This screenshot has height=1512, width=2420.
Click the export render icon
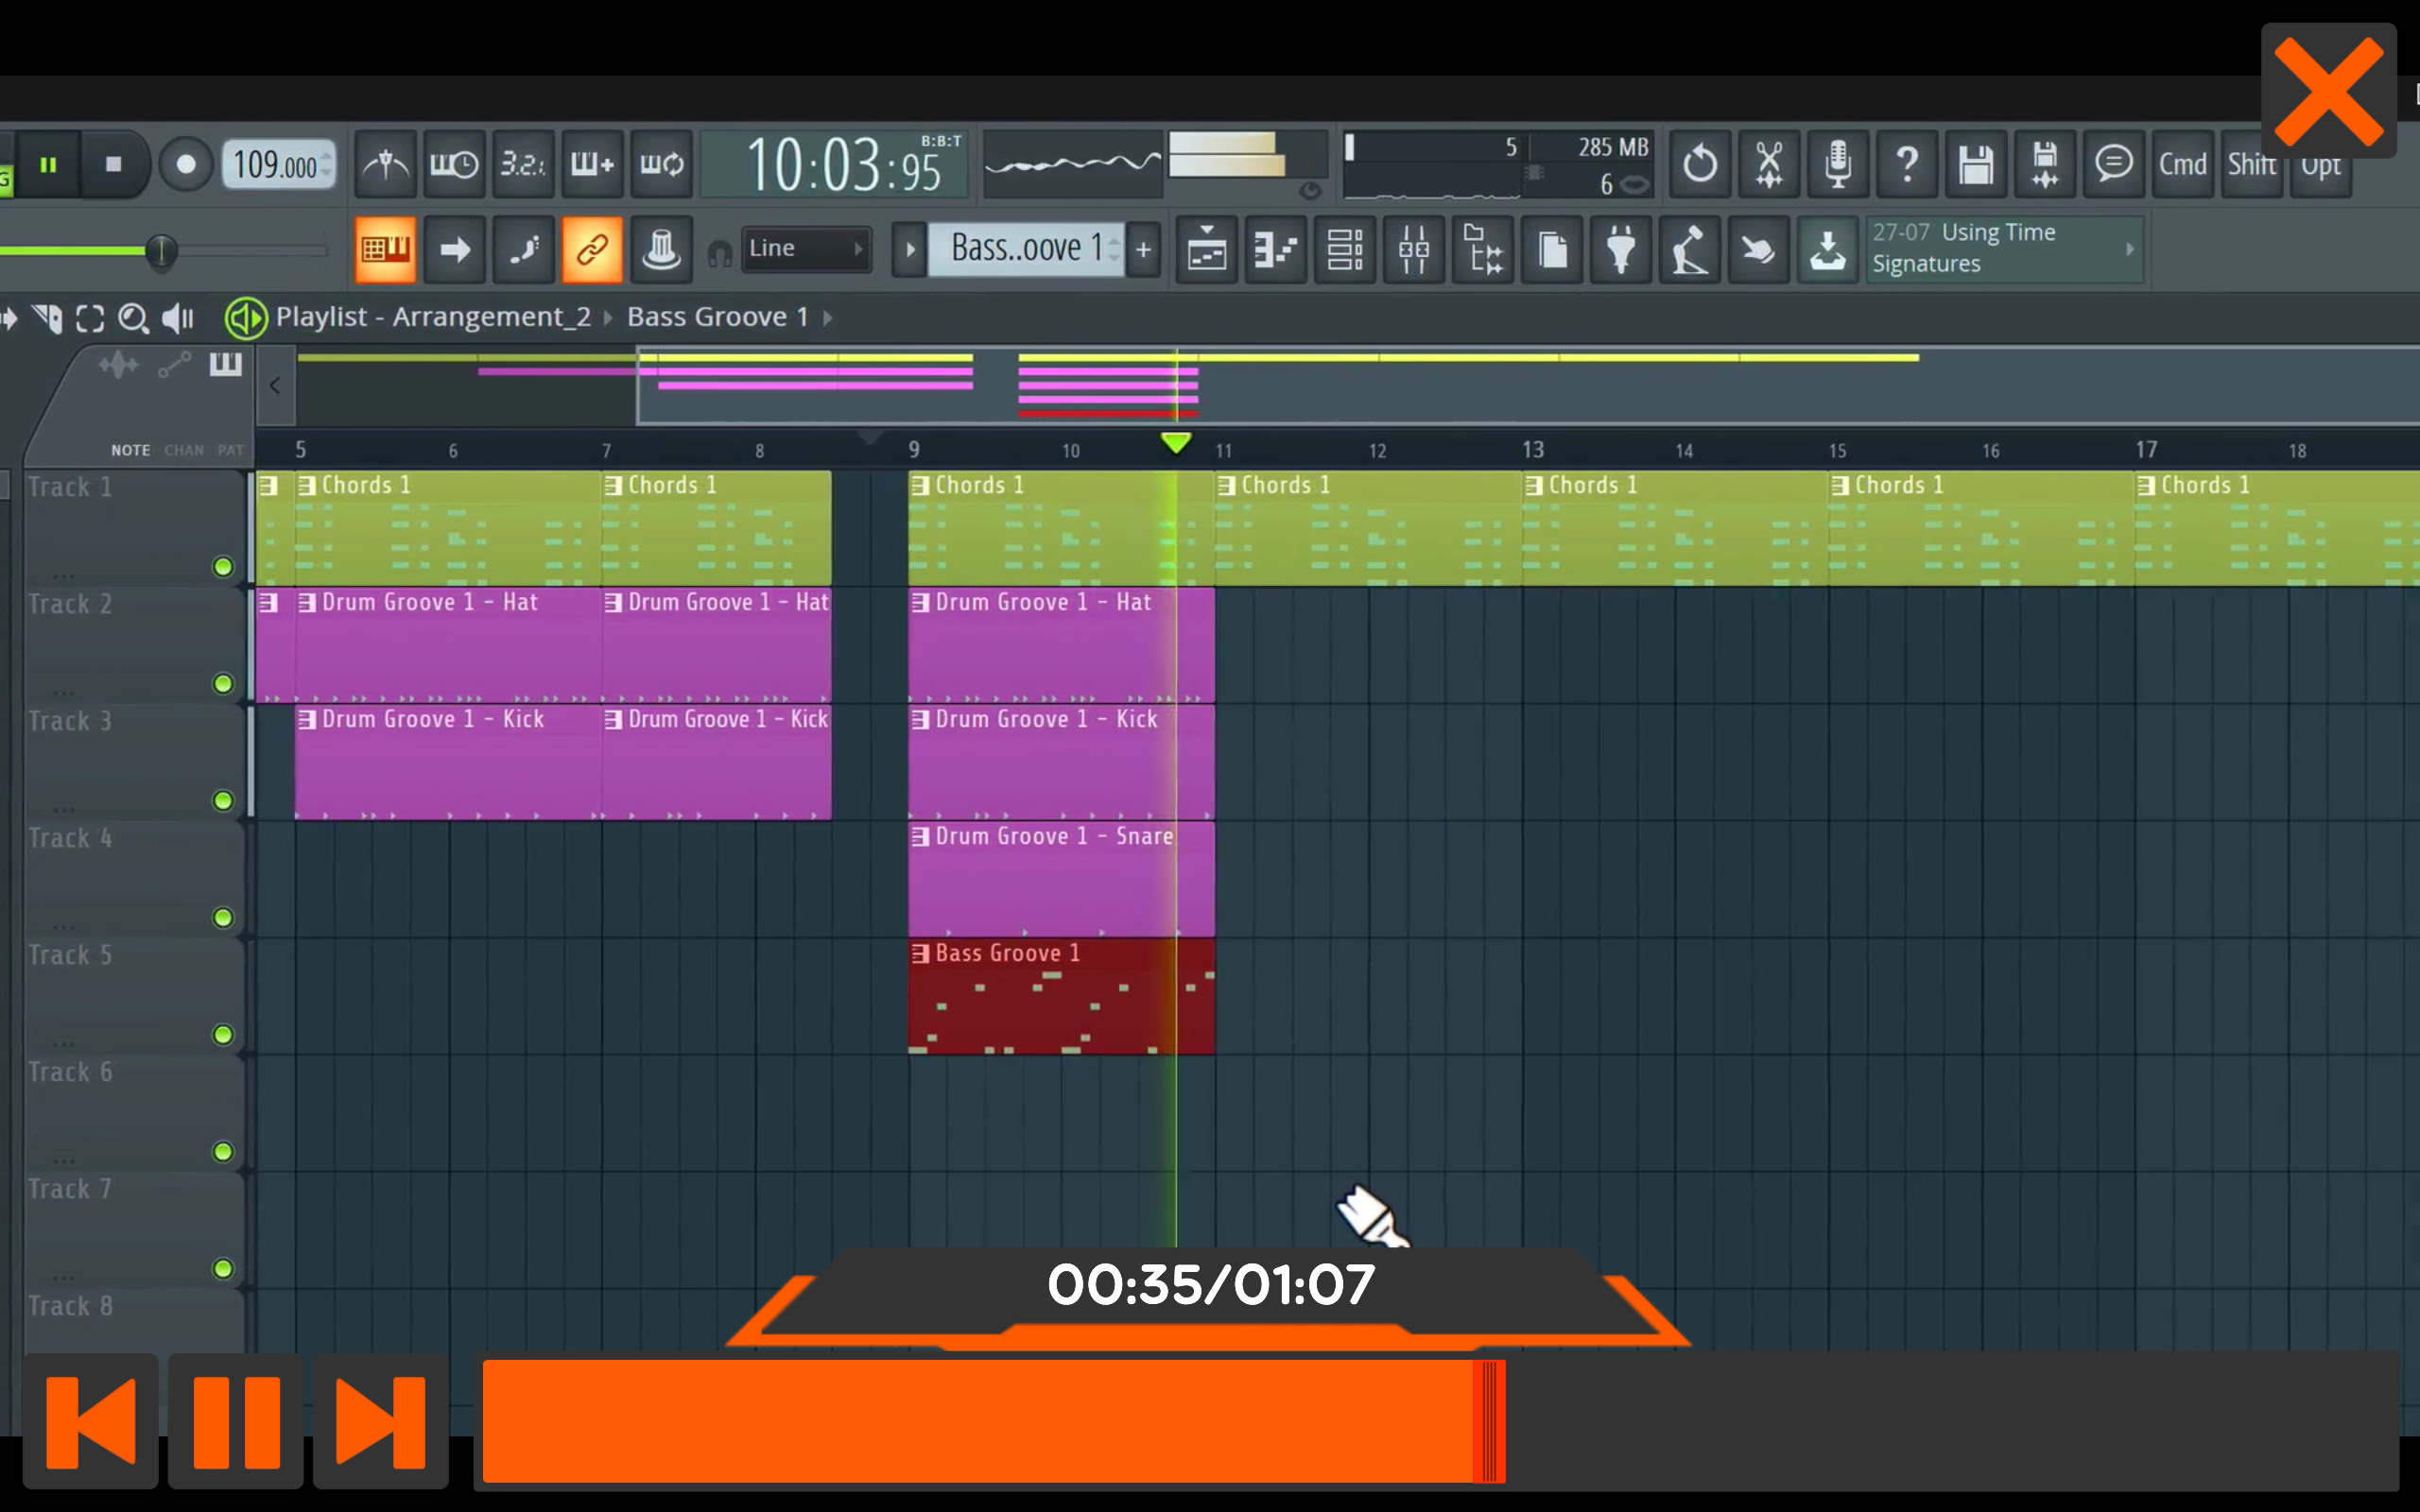(x=1827, y=250)
